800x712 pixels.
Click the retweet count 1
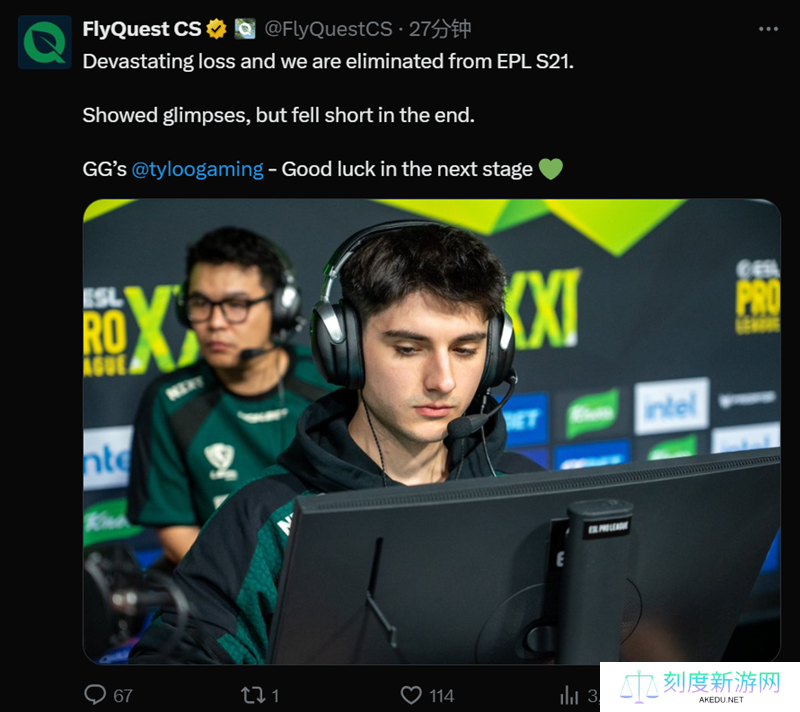[x=275, y=696]
